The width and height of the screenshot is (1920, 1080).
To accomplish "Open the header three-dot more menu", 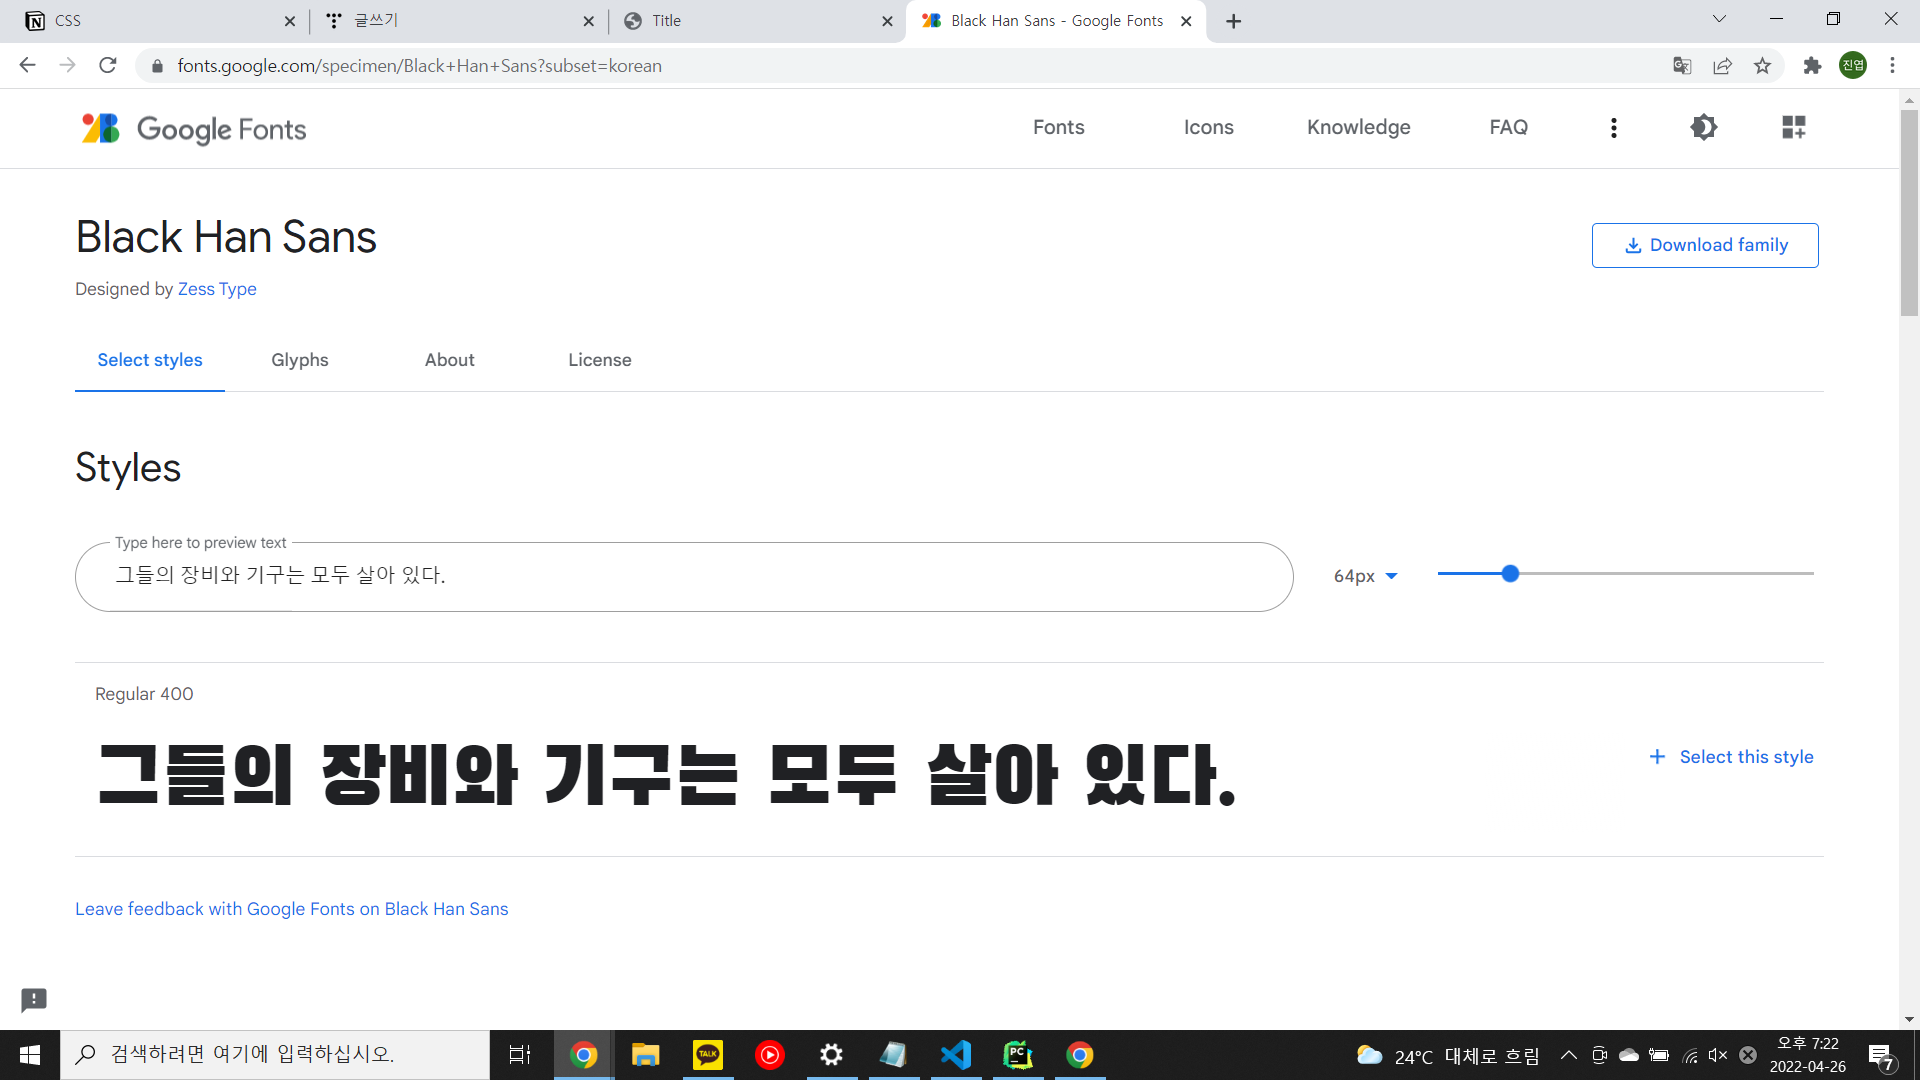I will (1614, 127).
